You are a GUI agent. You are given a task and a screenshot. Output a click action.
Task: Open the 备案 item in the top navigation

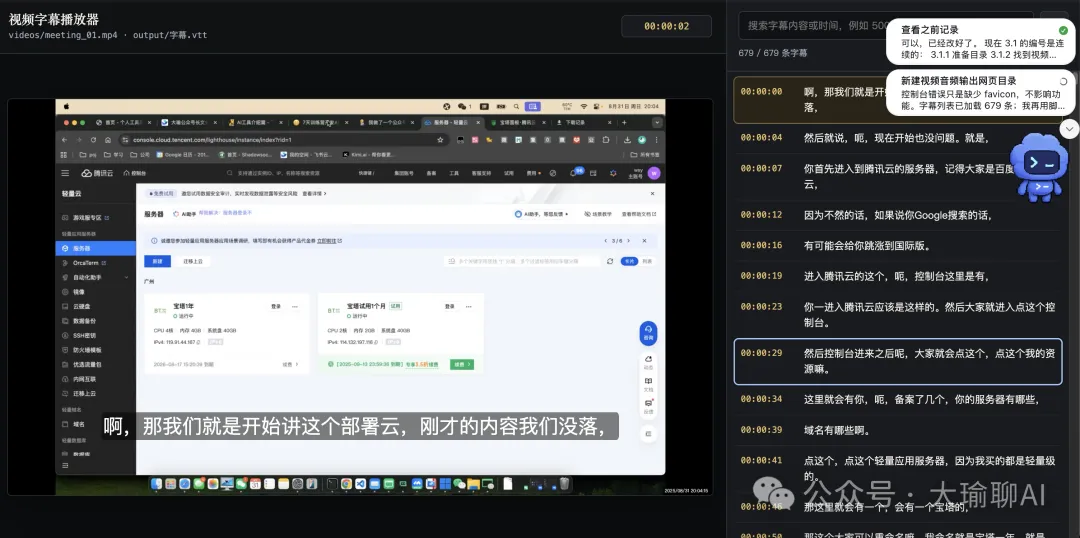click(431, 173)
